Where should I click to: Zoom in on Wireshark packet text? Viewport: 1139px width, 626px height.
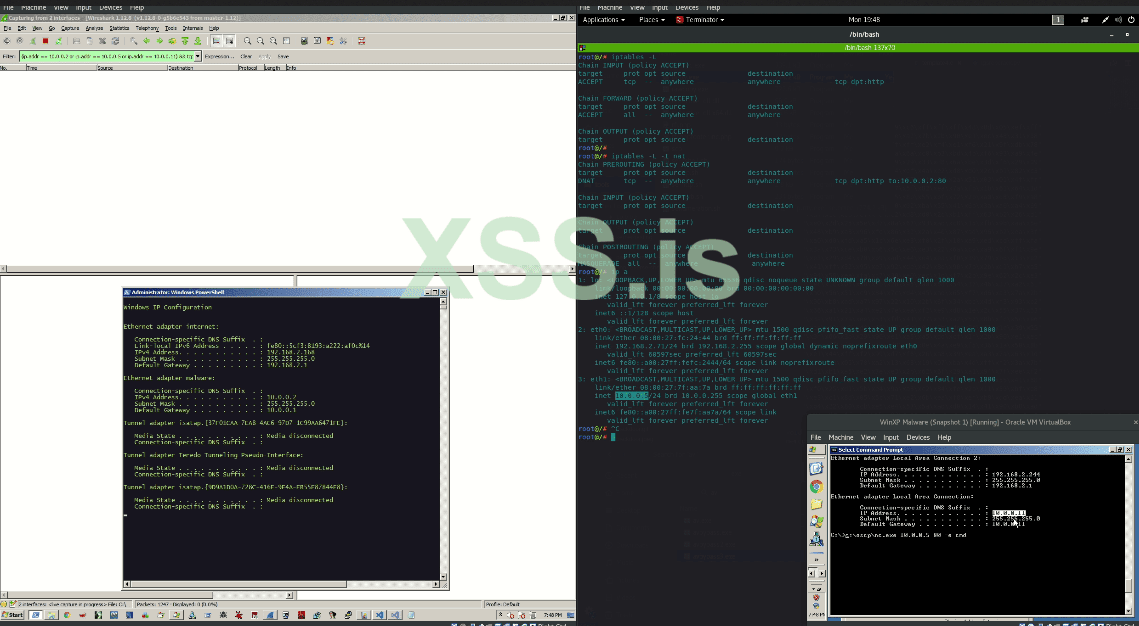point(248,41)
